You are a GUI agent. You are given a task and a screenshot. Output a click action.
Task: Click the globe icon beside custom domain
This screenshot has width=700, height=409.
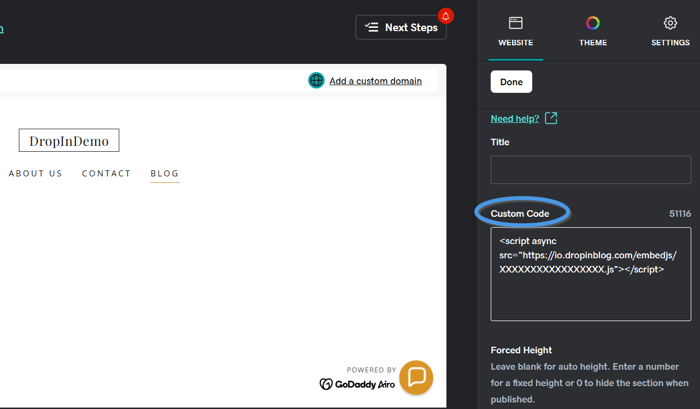[x=316, y=81]
